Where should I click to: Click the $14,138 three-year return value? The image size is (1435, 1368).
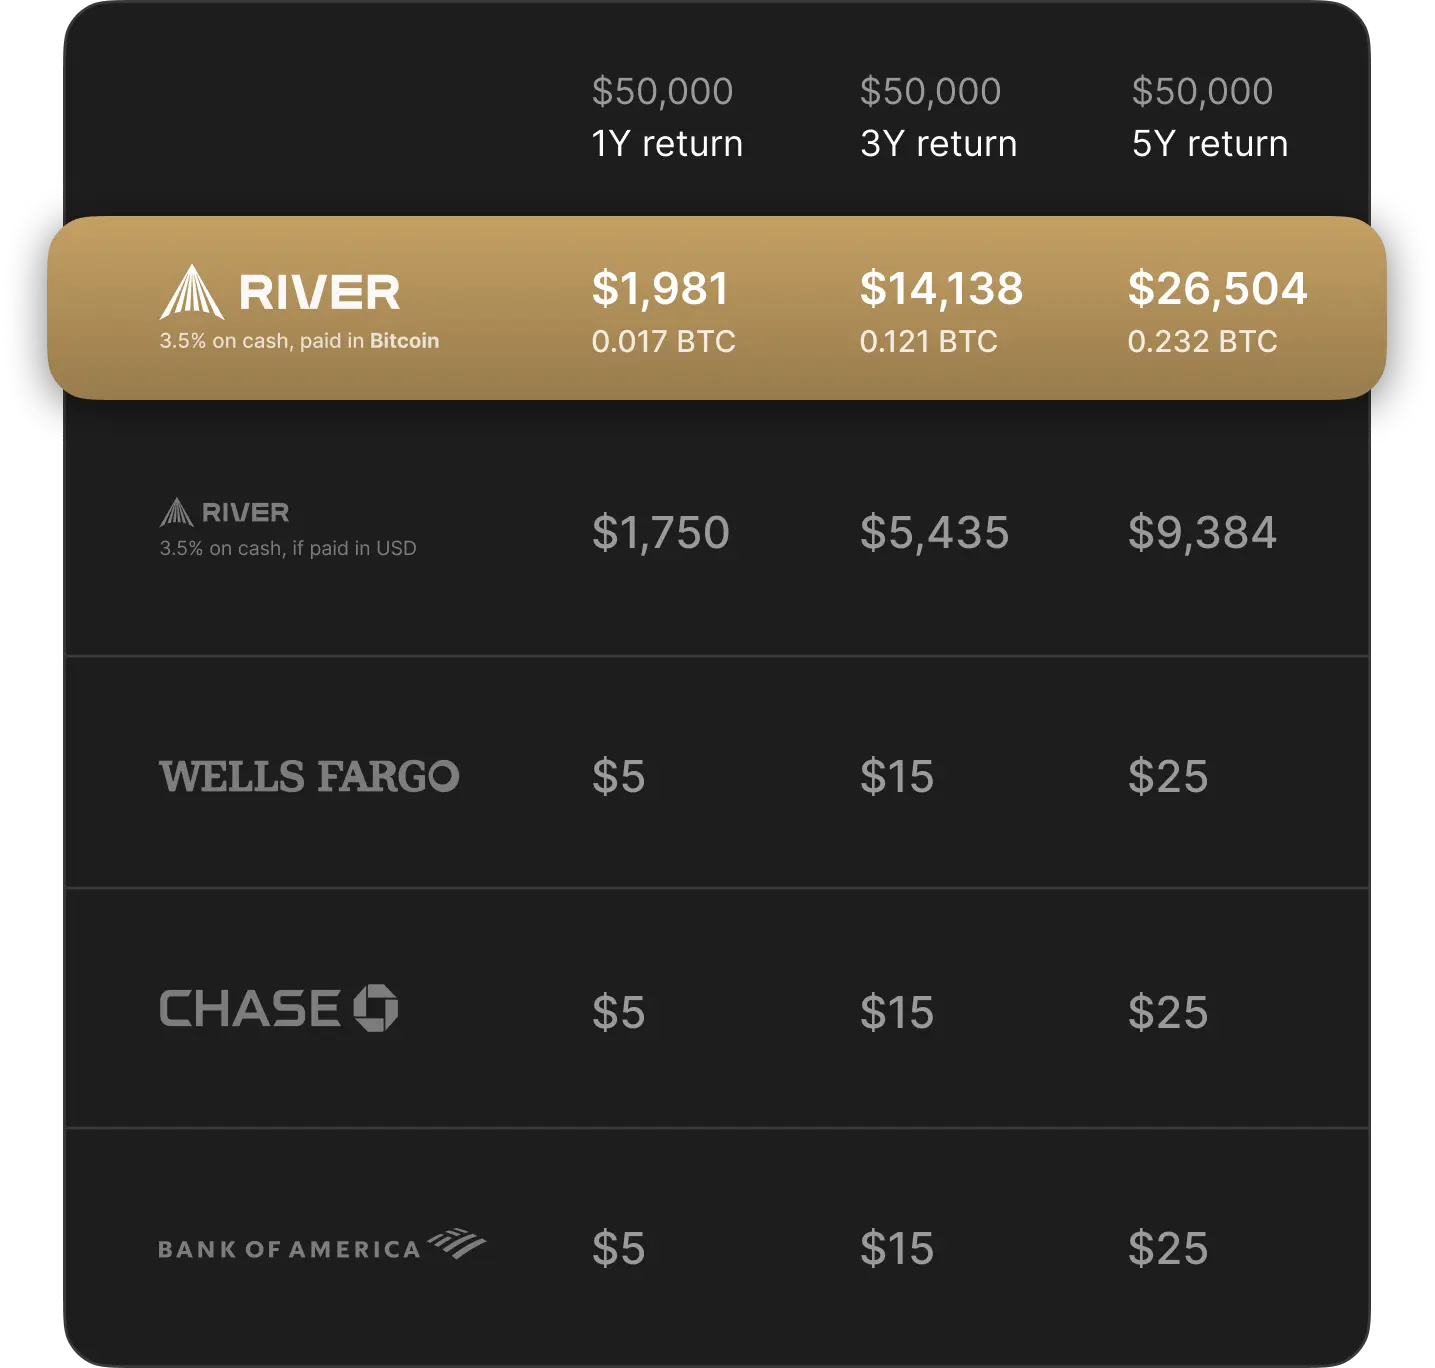point(941,289)
